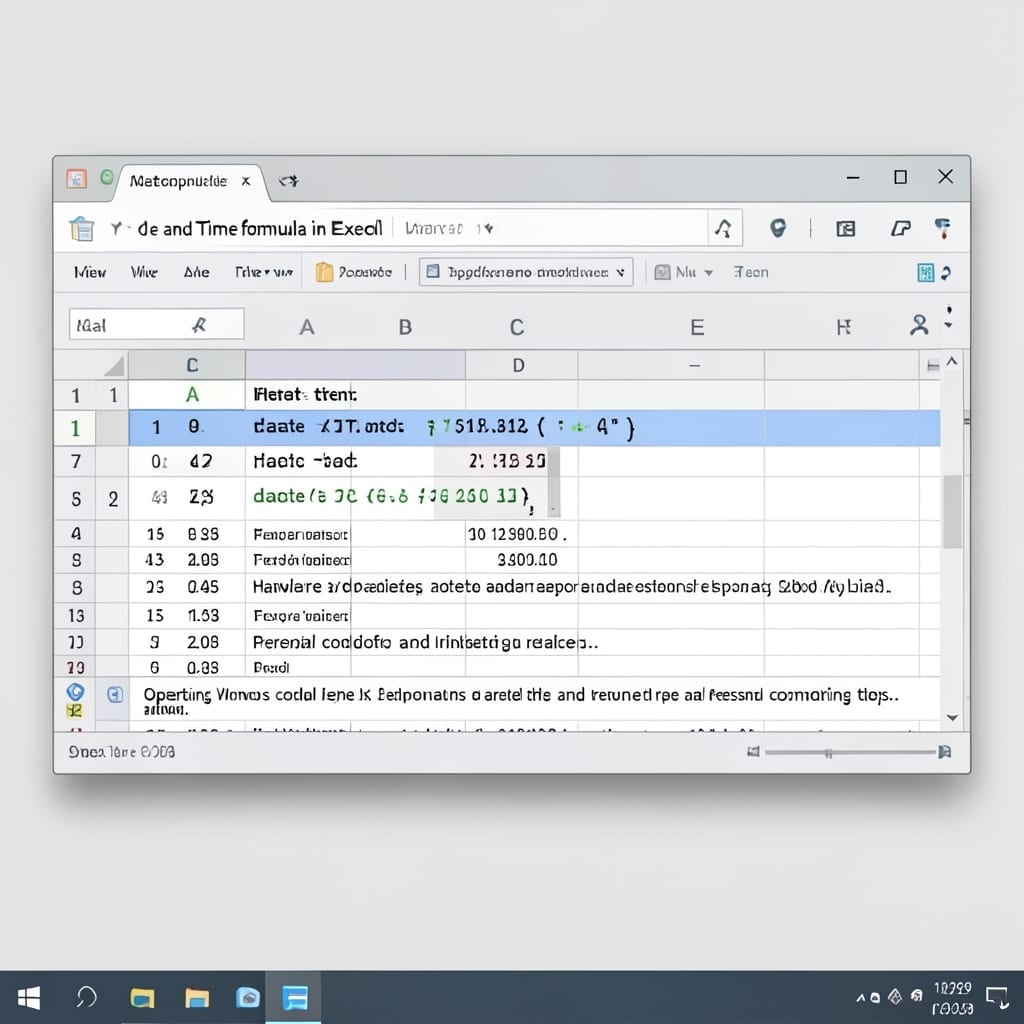
Task: Open the Wiwe menu
Action: 144,272
